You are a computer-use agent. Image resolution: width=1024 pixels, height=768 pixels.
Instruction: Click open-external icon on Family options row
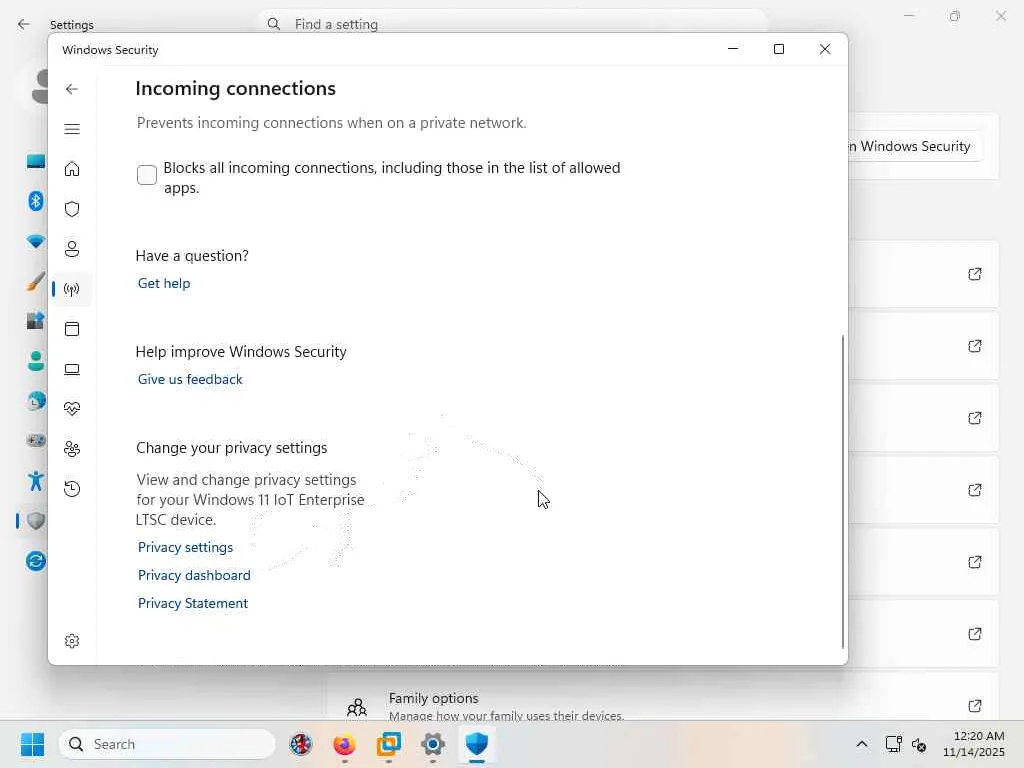tap(974, 706)
